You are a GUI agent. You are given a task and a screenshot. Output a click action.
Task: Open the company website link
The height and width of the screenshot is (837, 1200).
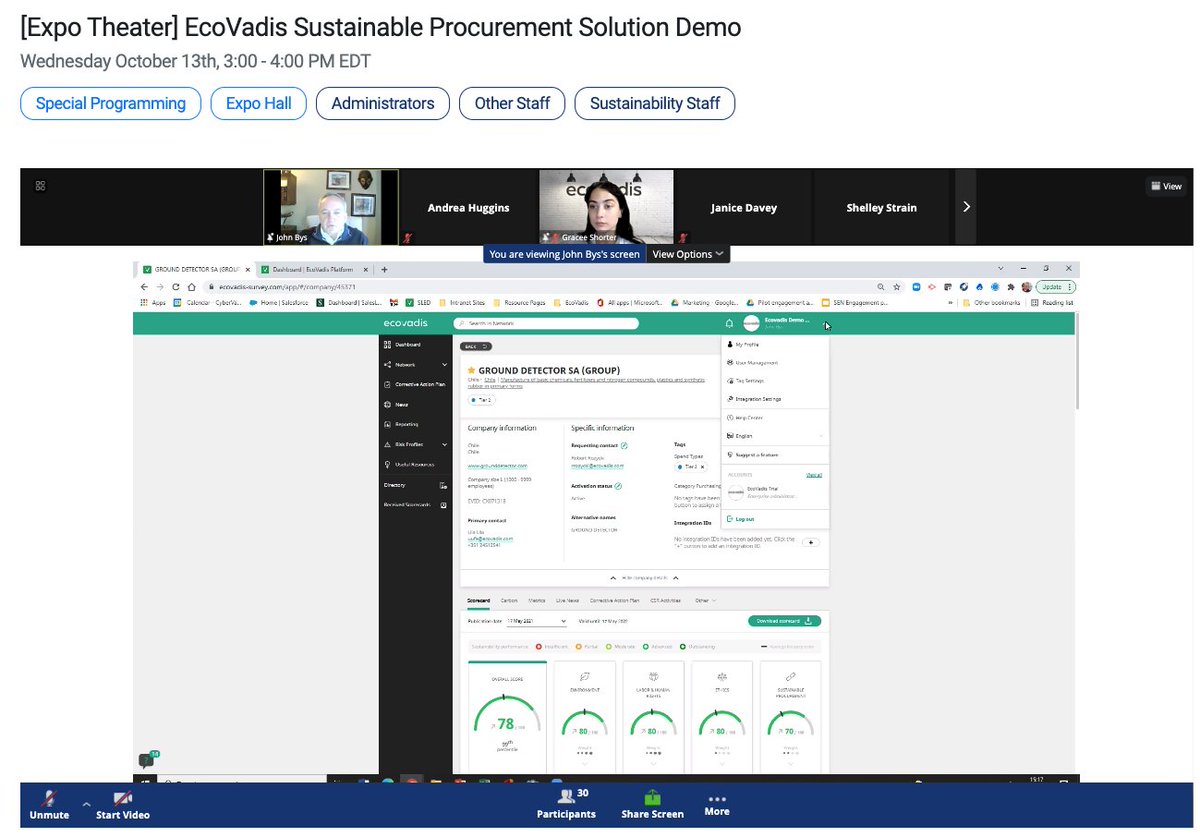pos(497,465)
